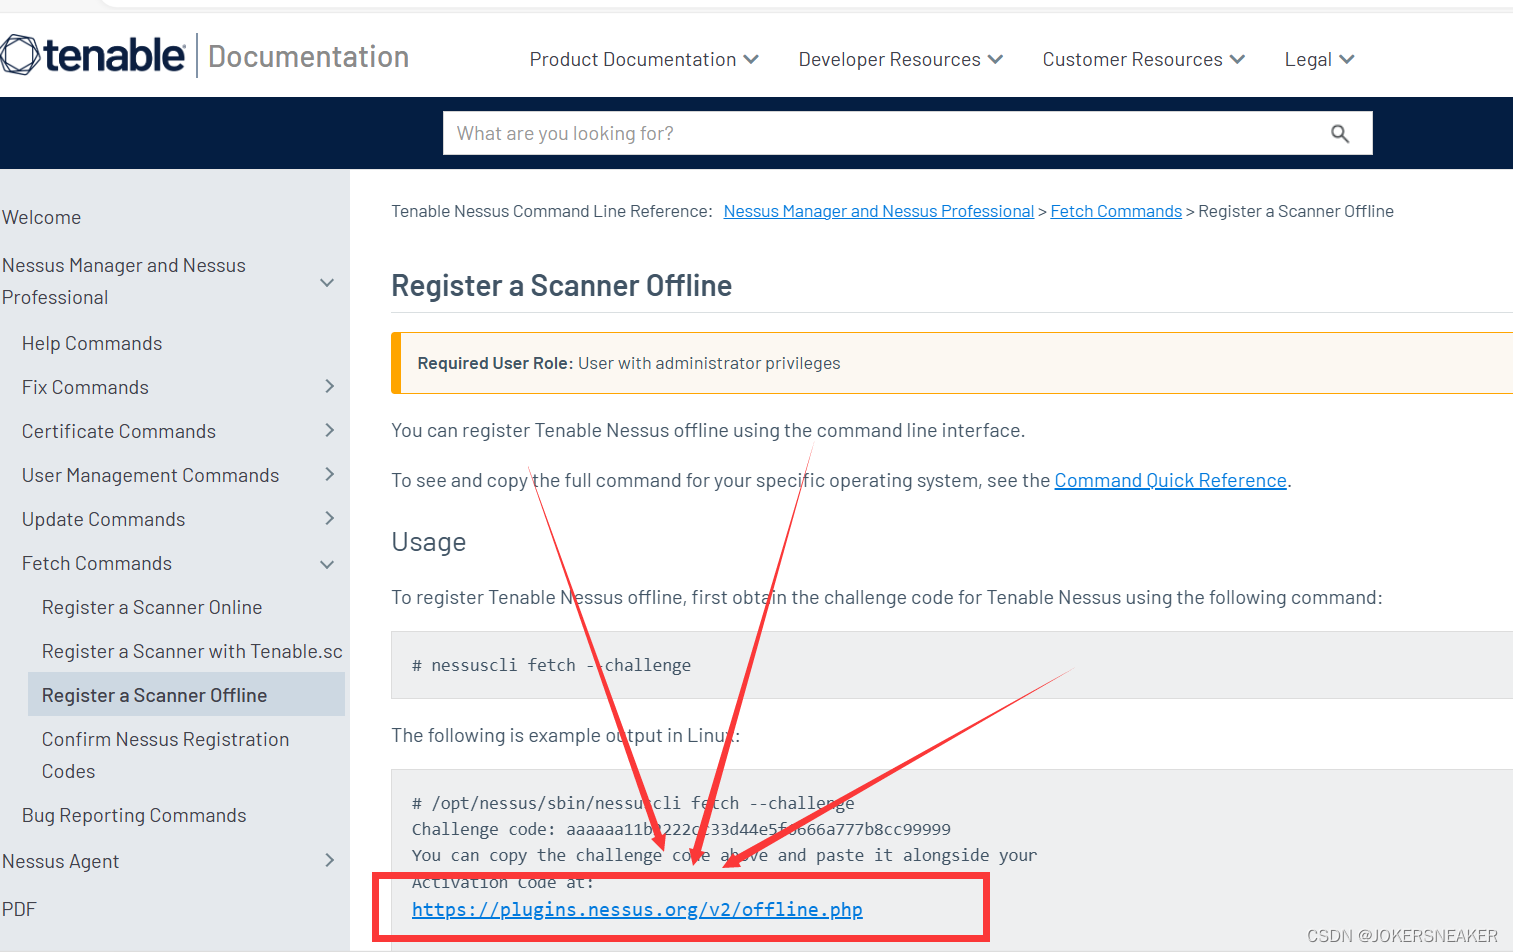Image resolution: width=1513 pixels, height=952 pixels.
Task: Expand the Fix Commands chevron
Action: pyautogui.click(x=329, y=386)
